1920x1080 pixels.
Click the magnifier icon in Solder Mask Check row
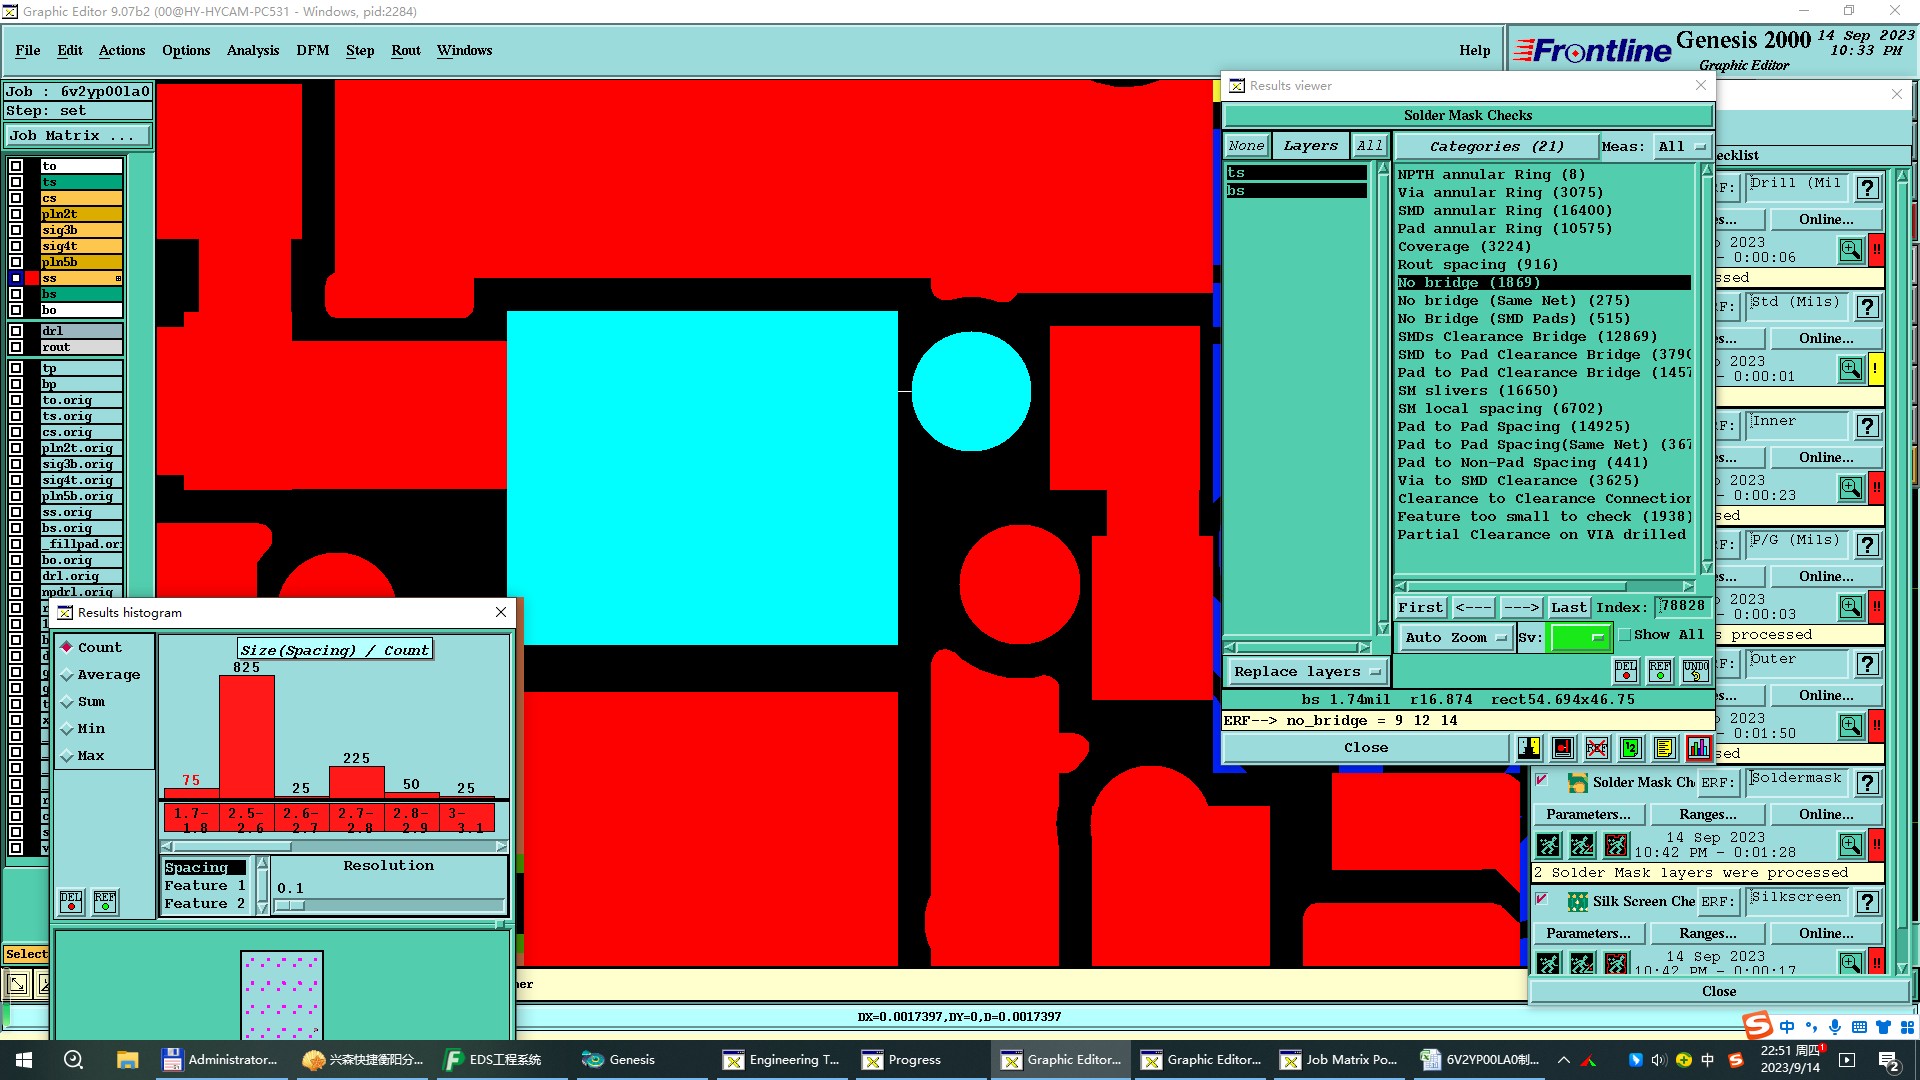[x=1850, y=846]
